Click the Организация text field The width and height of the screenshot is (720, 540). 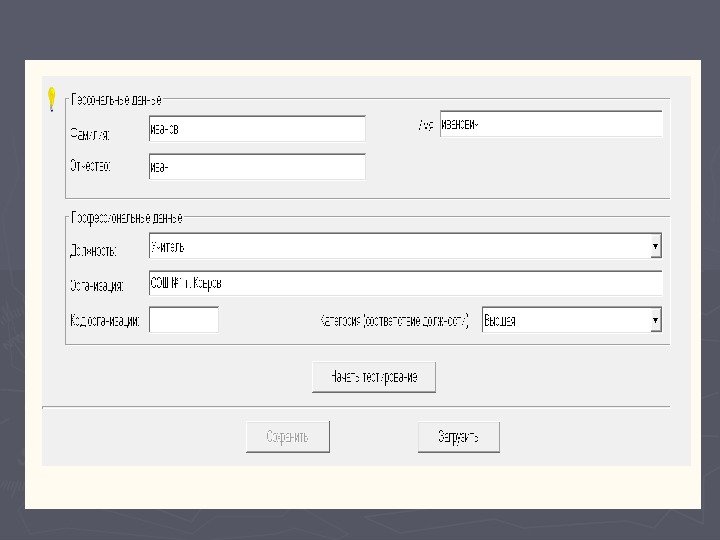click(x=404, y=284)
